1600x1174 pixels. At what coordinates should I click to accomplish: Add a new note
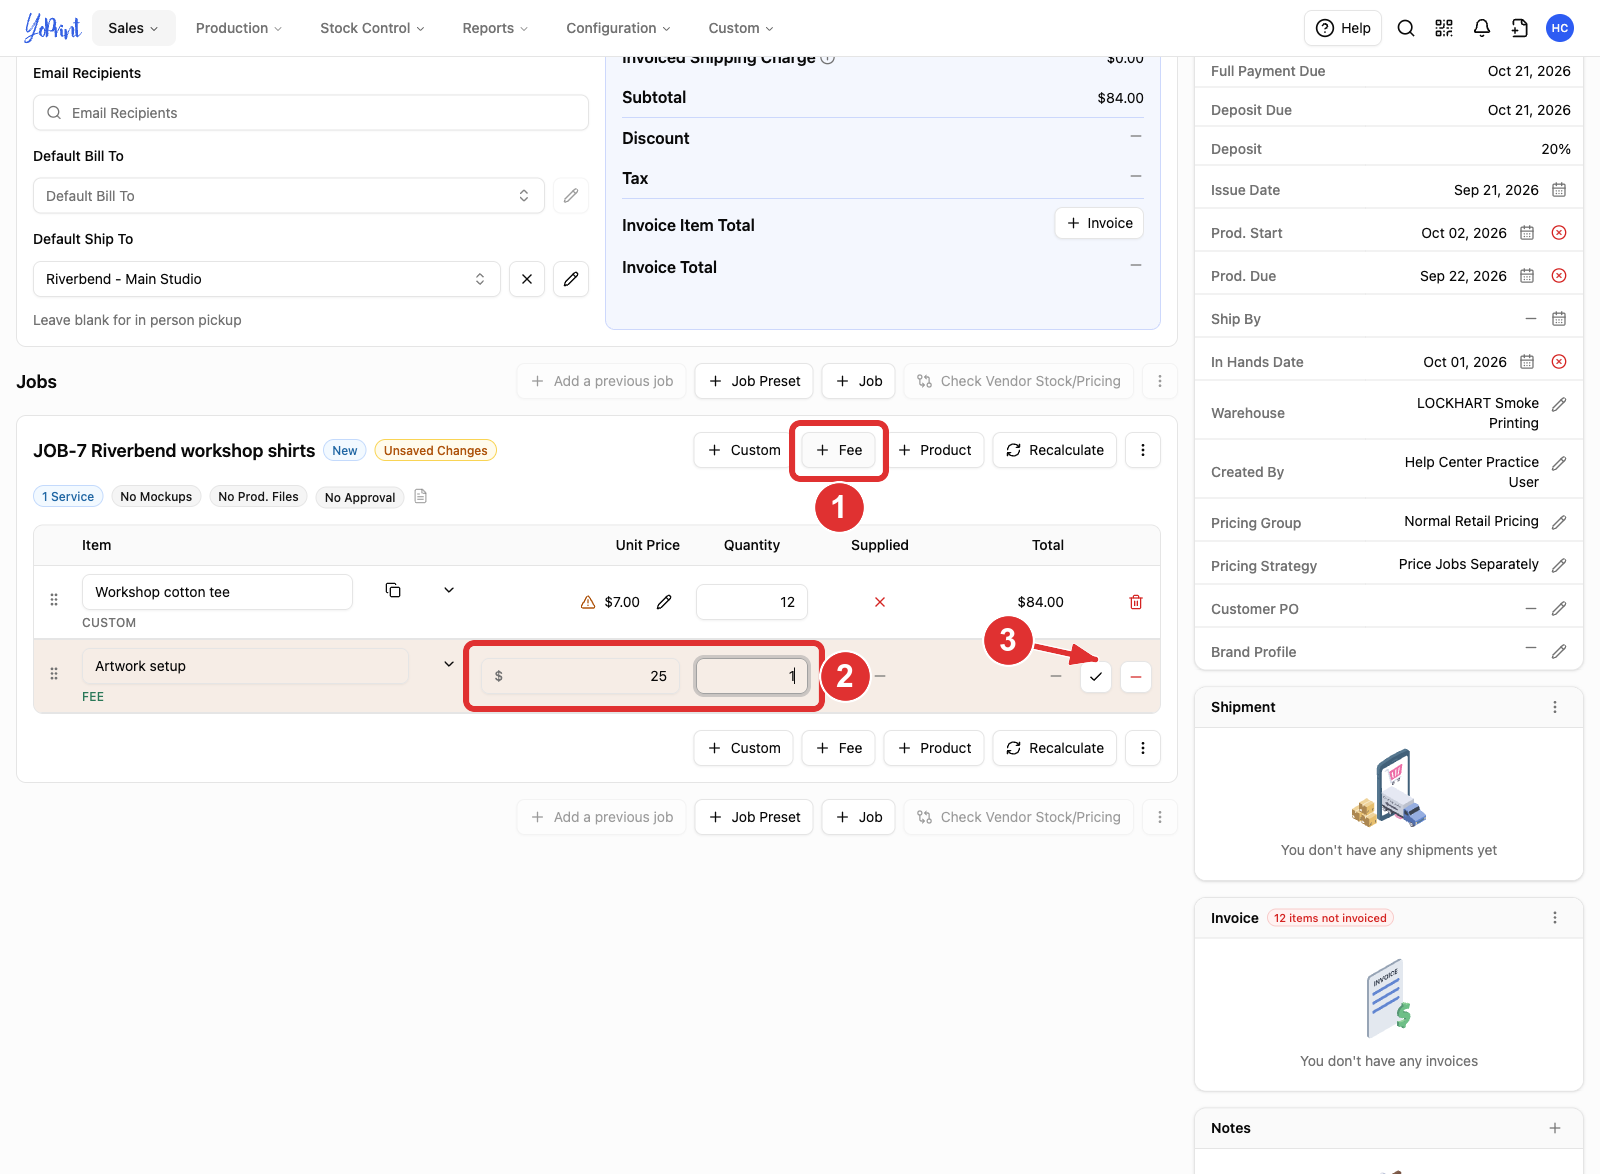tap(1555, 1128)
